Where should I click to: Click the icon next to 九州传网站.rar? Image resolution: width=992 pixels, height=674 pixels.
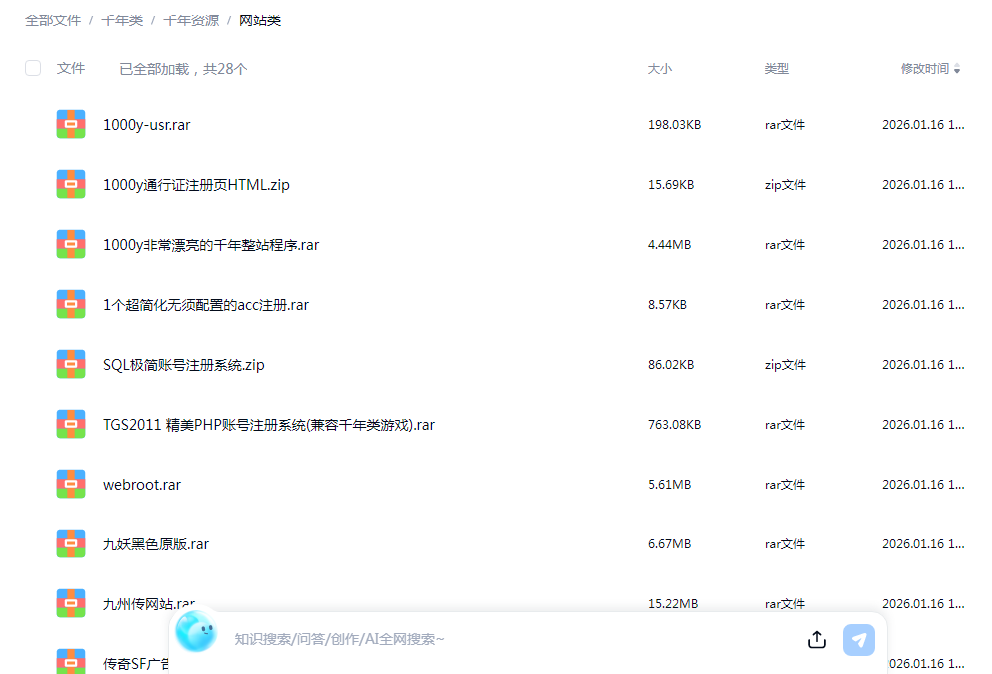tap(70, 603)
